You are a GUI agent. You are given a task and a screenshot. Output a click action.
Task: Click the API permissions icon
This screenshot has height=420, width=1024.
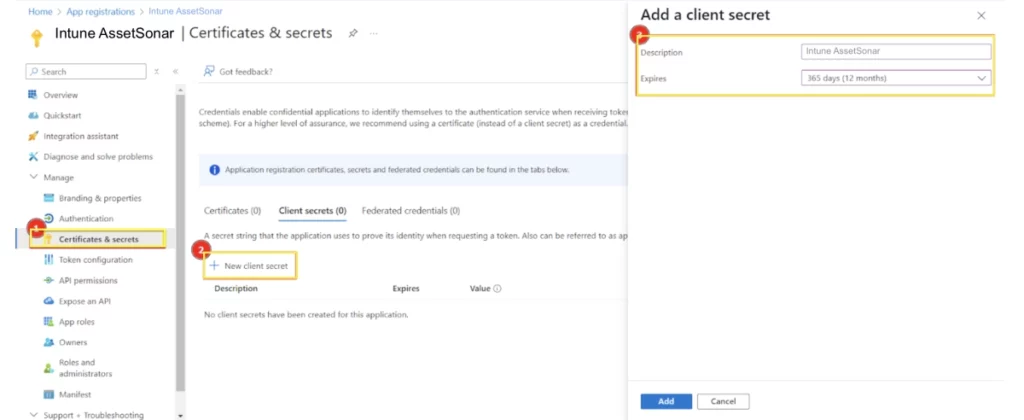click(x=48, y=281)
